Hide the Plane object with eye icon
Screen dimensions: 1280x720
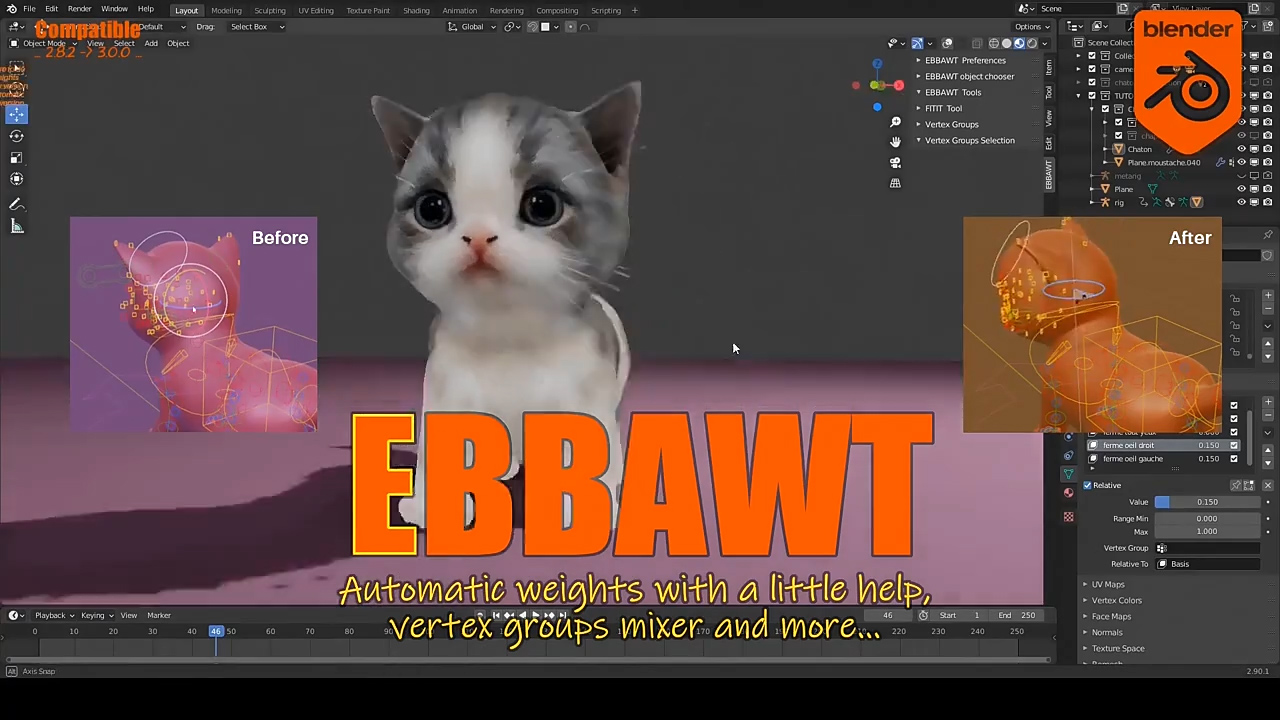point(1242,189)
